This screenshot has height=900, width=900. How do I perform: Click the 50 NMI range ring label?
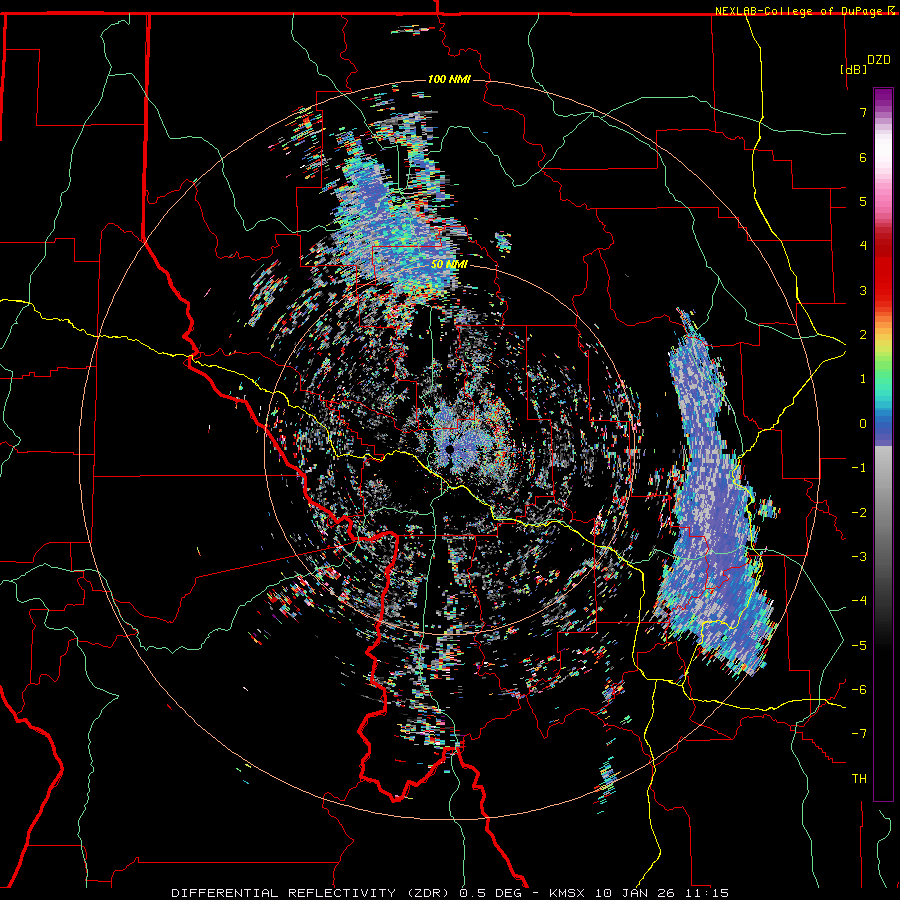click(x=449, y=264)
